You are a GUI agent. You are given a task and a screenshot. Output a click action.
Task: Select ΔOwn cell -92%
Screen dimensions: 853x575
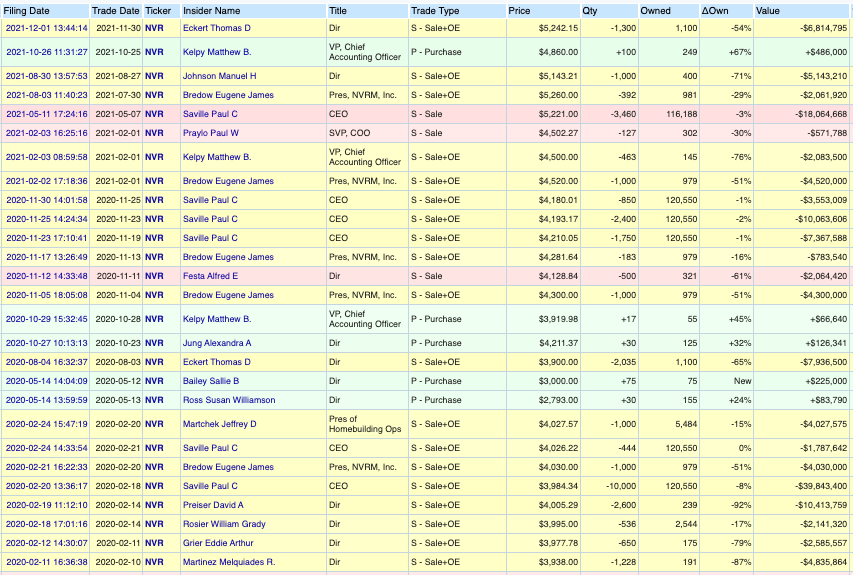tap(726, 505)
